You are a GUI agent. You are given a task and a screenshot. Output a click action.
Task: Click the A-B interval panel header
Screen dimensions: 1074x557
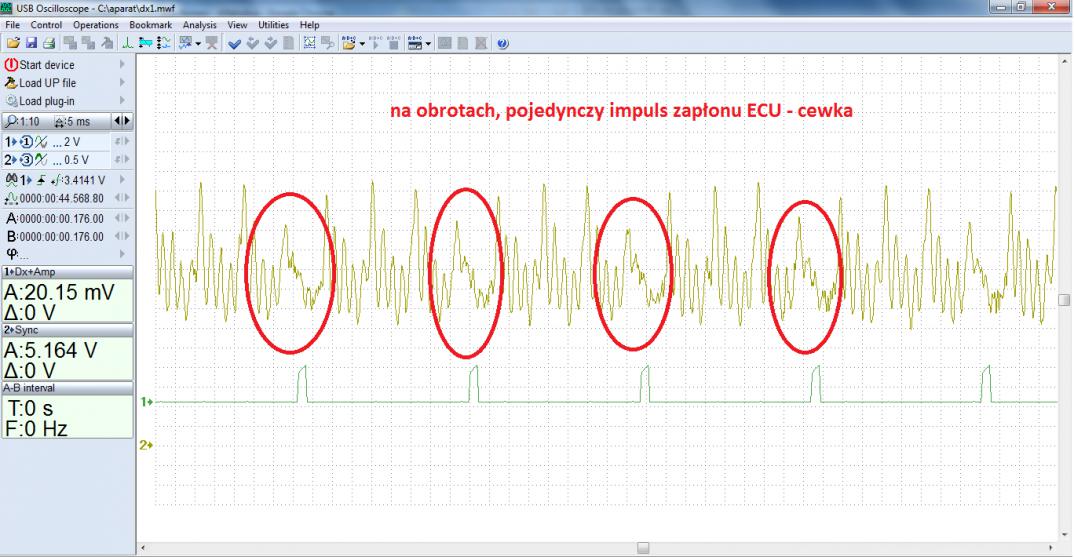(x=67, y=388)
